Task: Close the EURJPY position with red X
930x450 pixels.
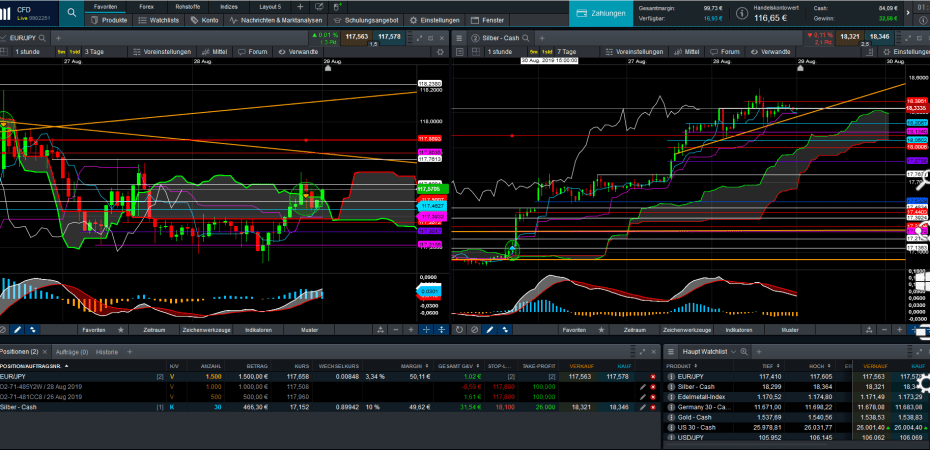Action: point(653,376)
